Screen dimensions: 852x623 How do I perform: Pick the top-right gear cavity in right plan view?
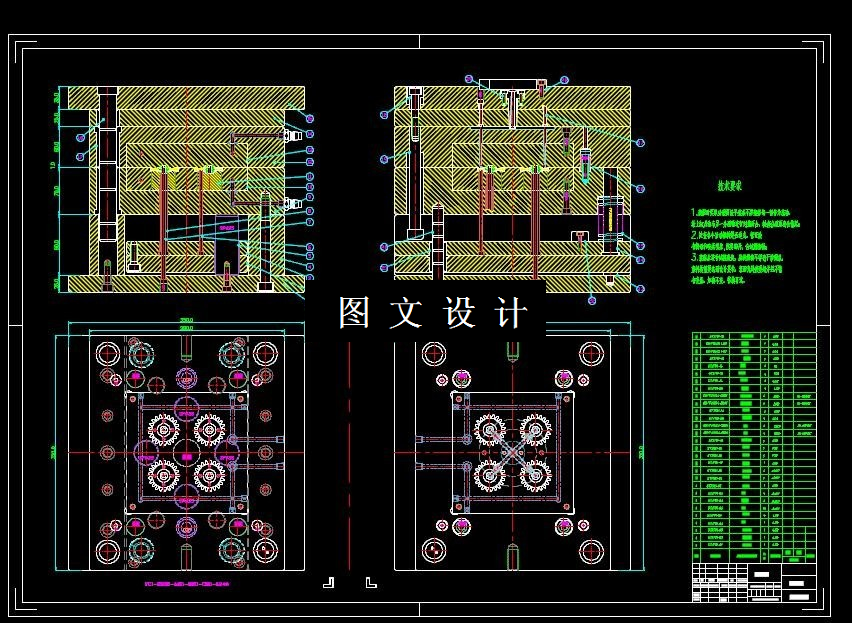[x=536, y=429]
